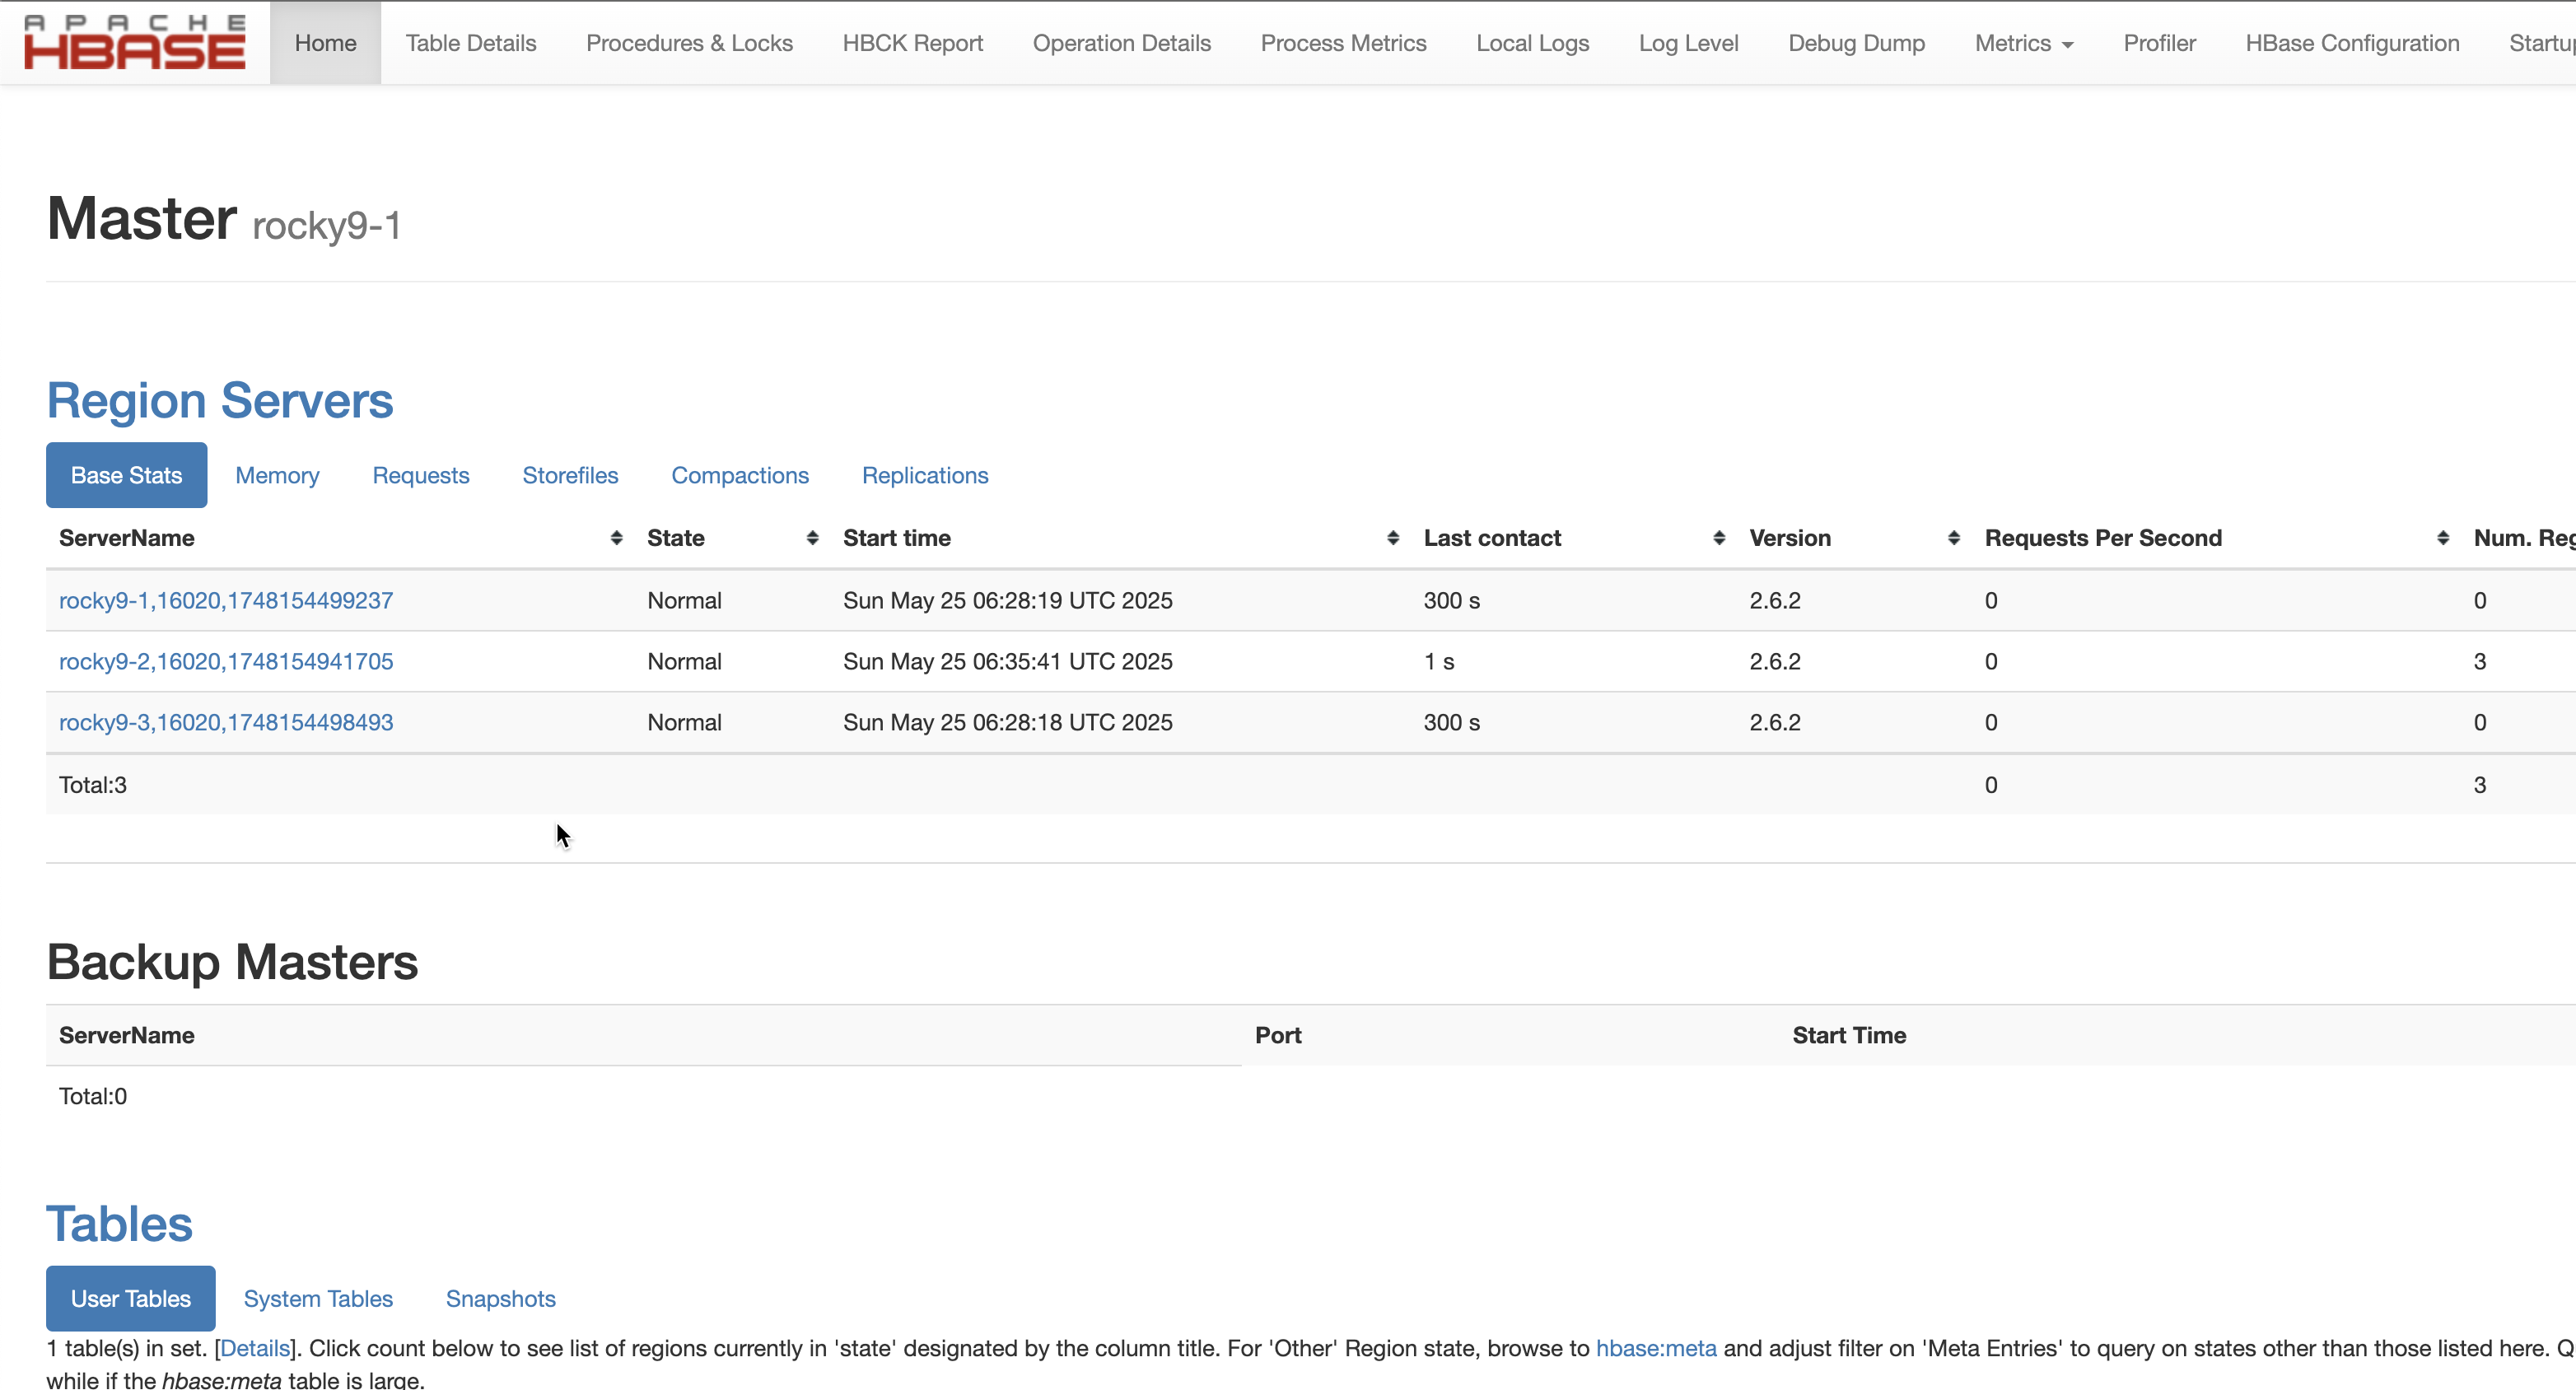Open region server rocky9-3 link
The image size is (2576, 1390).
click(226, 722)
